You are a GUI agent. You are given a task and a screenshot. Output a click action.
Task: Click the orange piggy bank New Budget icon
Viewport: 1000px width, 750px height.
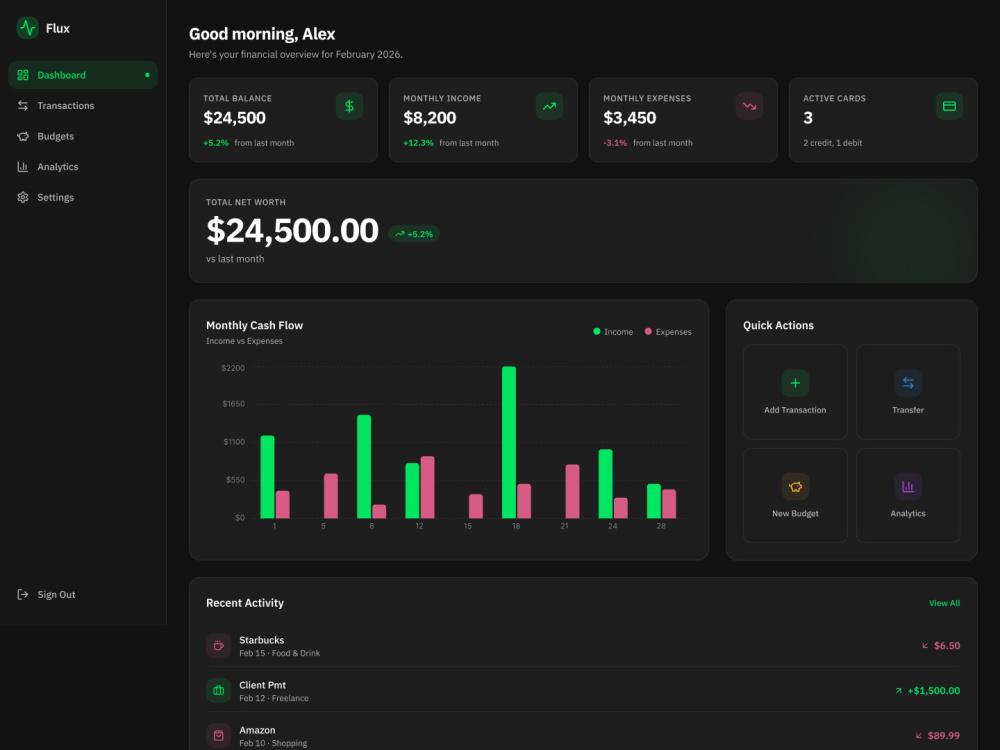[x=795, y=487]
